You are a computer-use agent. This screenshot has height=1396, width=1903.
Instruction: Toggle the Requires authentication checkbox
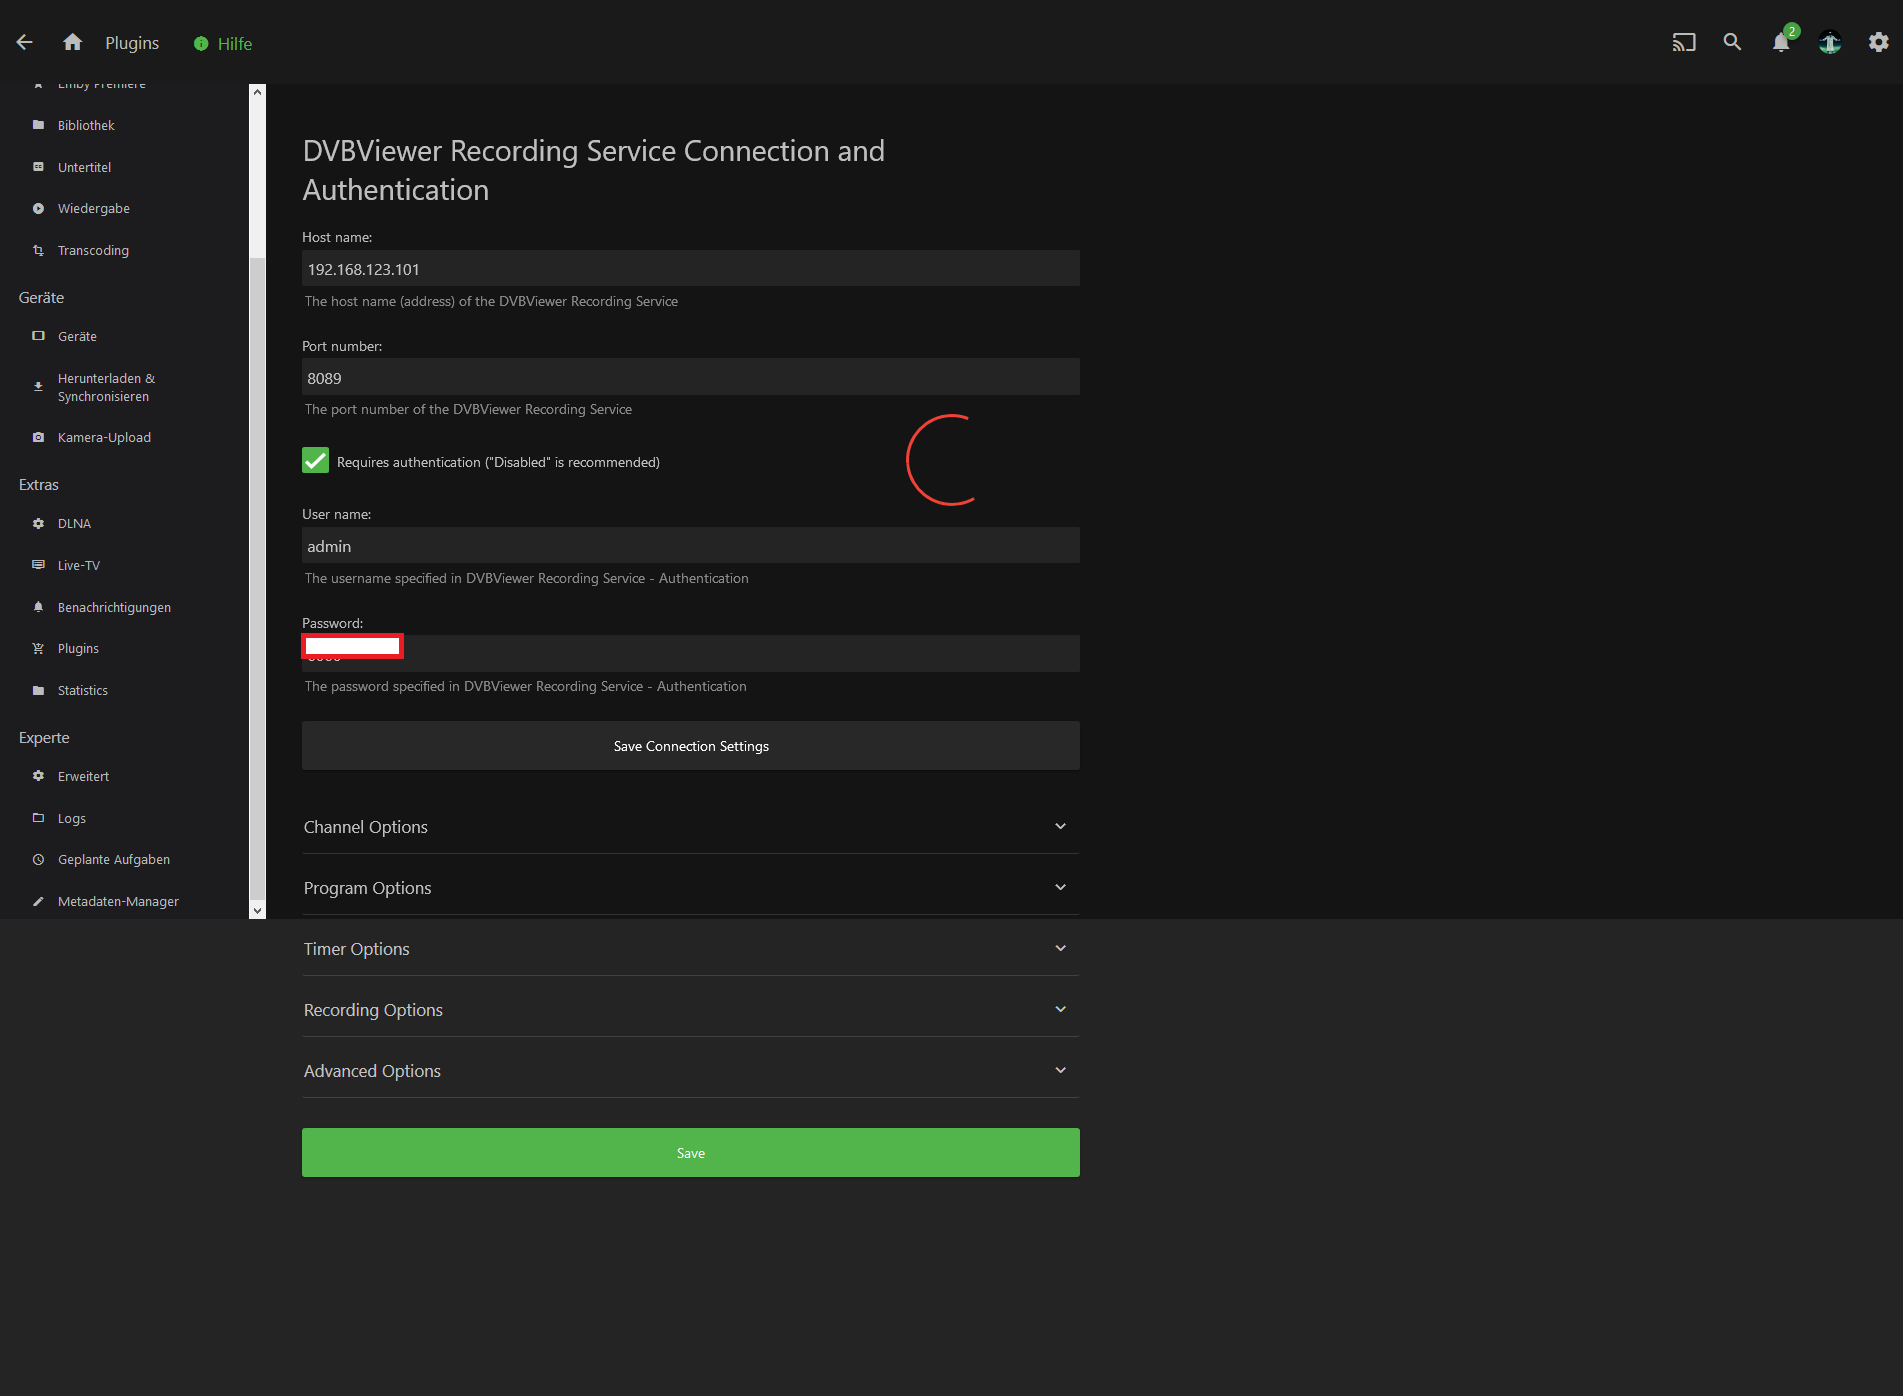315,460
